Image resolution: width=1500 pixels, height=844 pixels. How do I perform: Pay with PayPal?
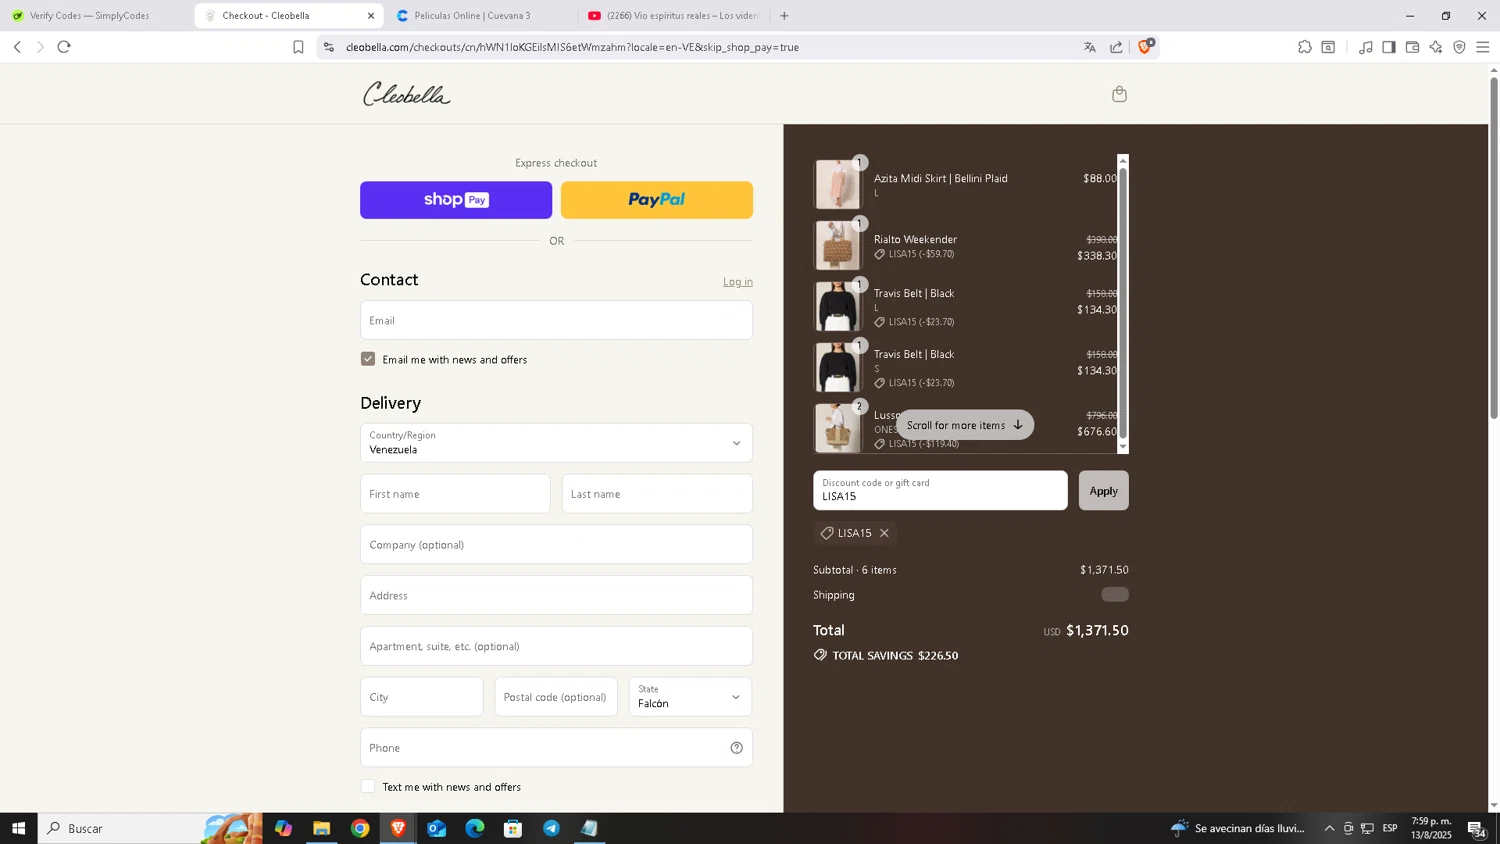(x=657, y=200)
